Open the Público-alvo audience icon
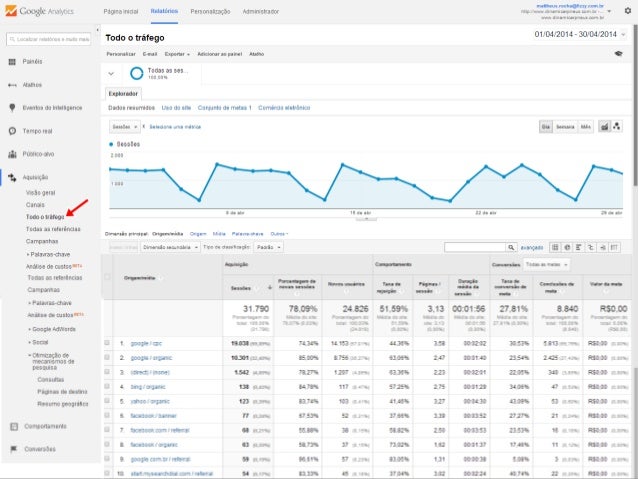Image resolution: width=638 pixels, height=479 pixels. 12,154
